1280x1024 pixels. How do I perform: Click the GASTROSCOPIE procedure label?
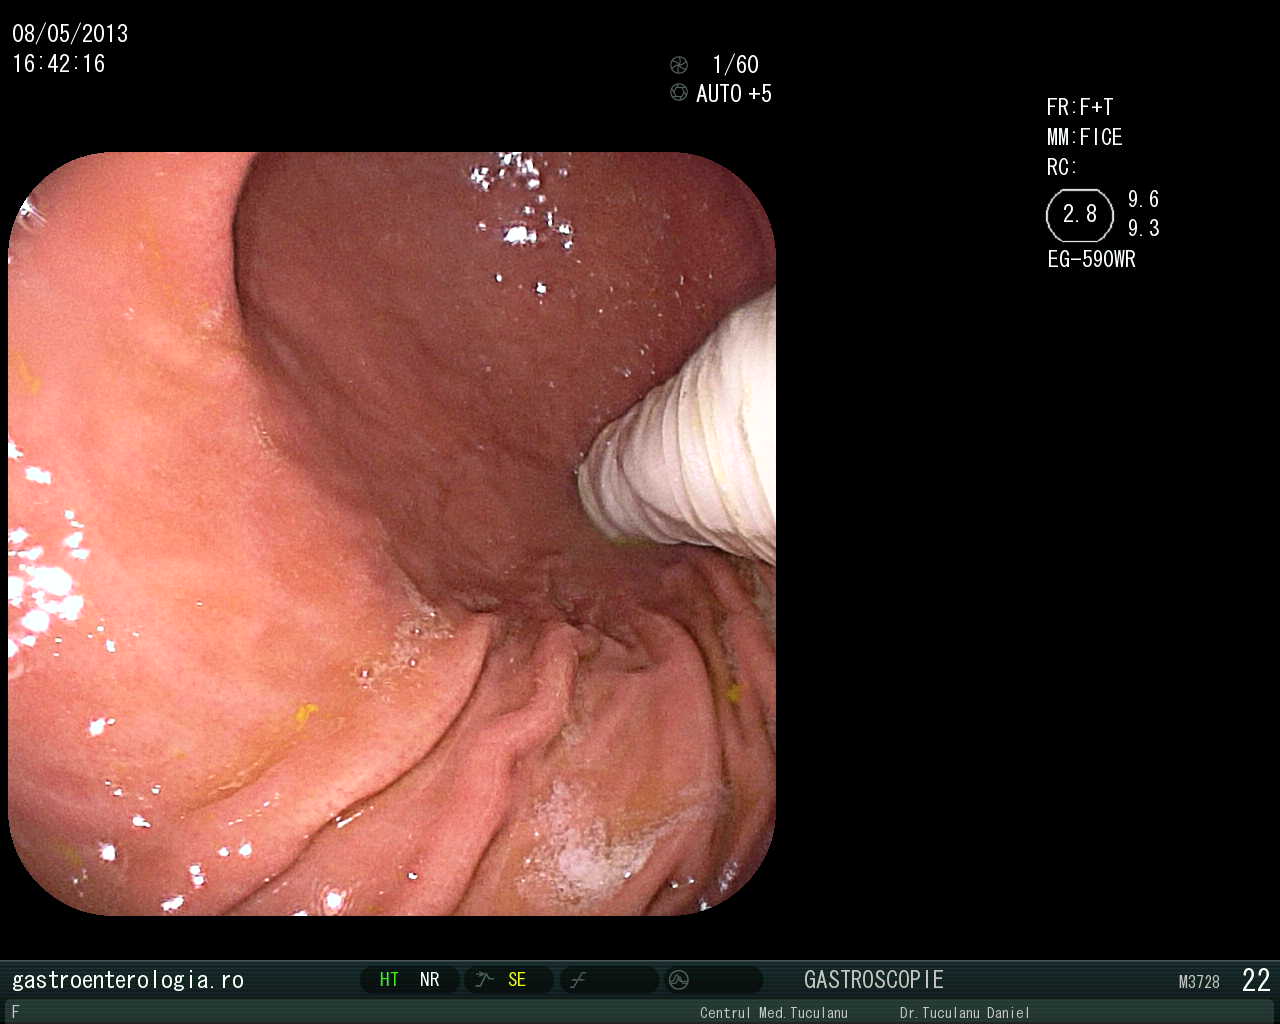(x=874, y=980)
